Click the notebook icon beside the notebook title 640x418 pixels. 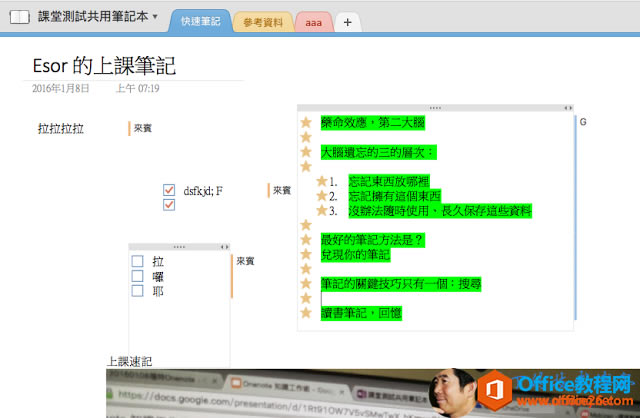[20, 17]
